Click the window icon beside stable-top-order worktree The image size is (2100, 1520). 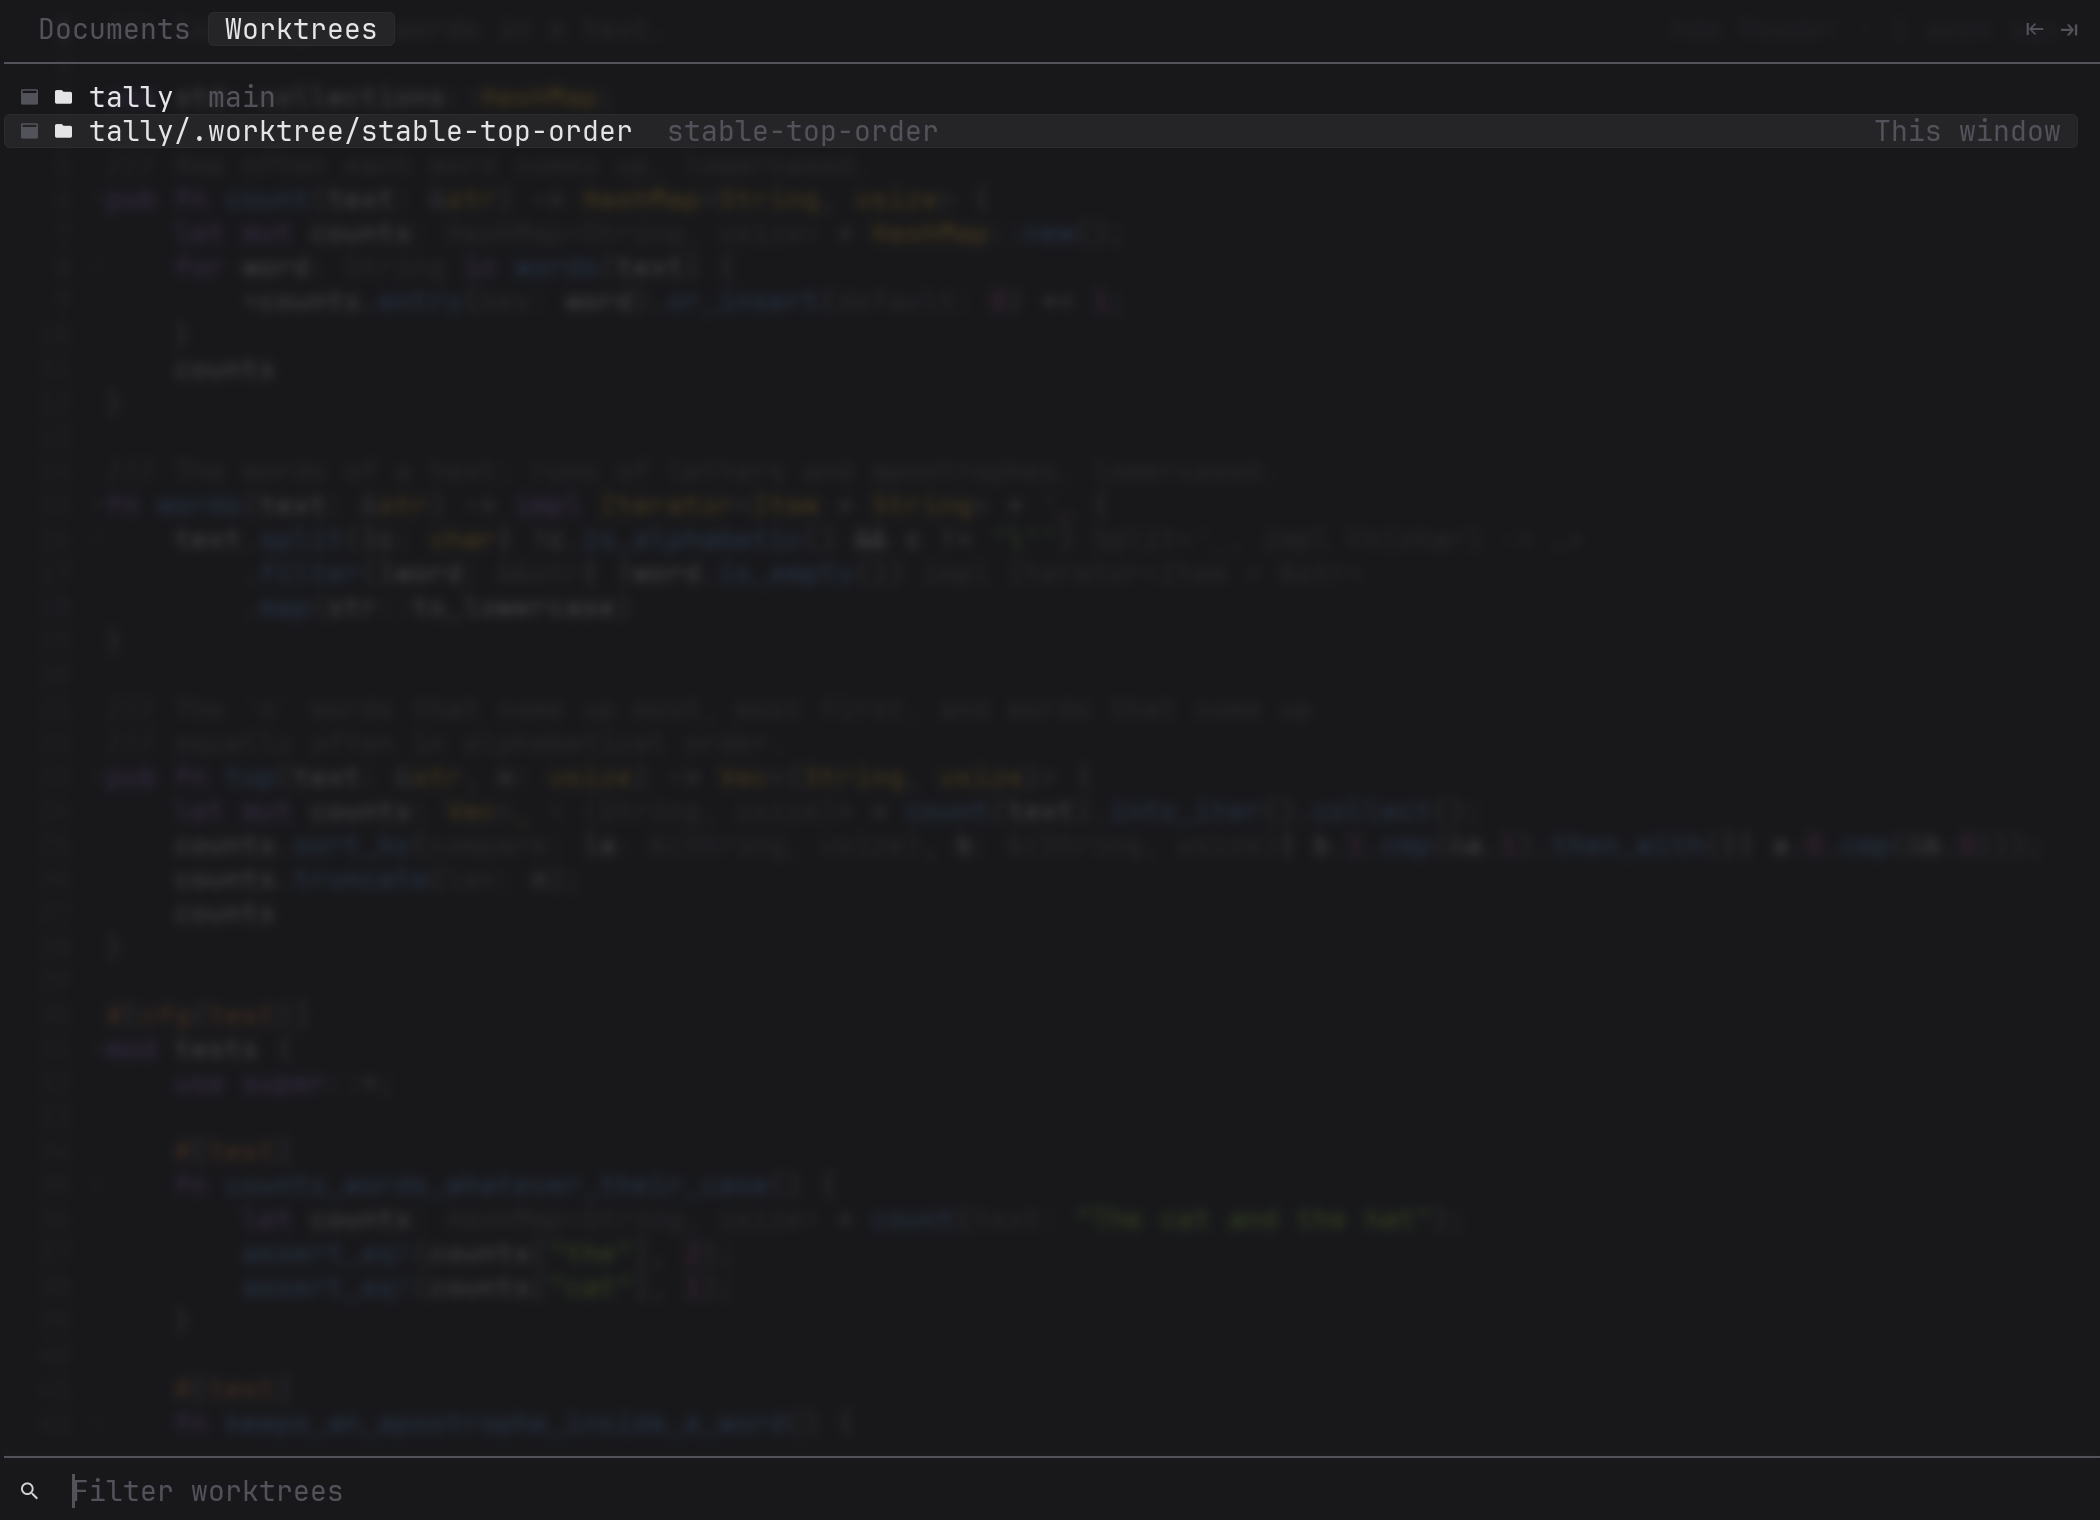coord(30,131)
